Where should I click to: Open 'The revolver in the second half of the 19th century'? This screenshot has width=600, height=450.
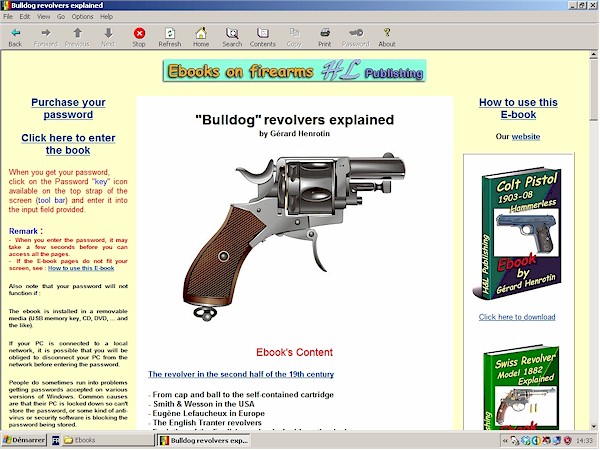click(x=241, y=374)
